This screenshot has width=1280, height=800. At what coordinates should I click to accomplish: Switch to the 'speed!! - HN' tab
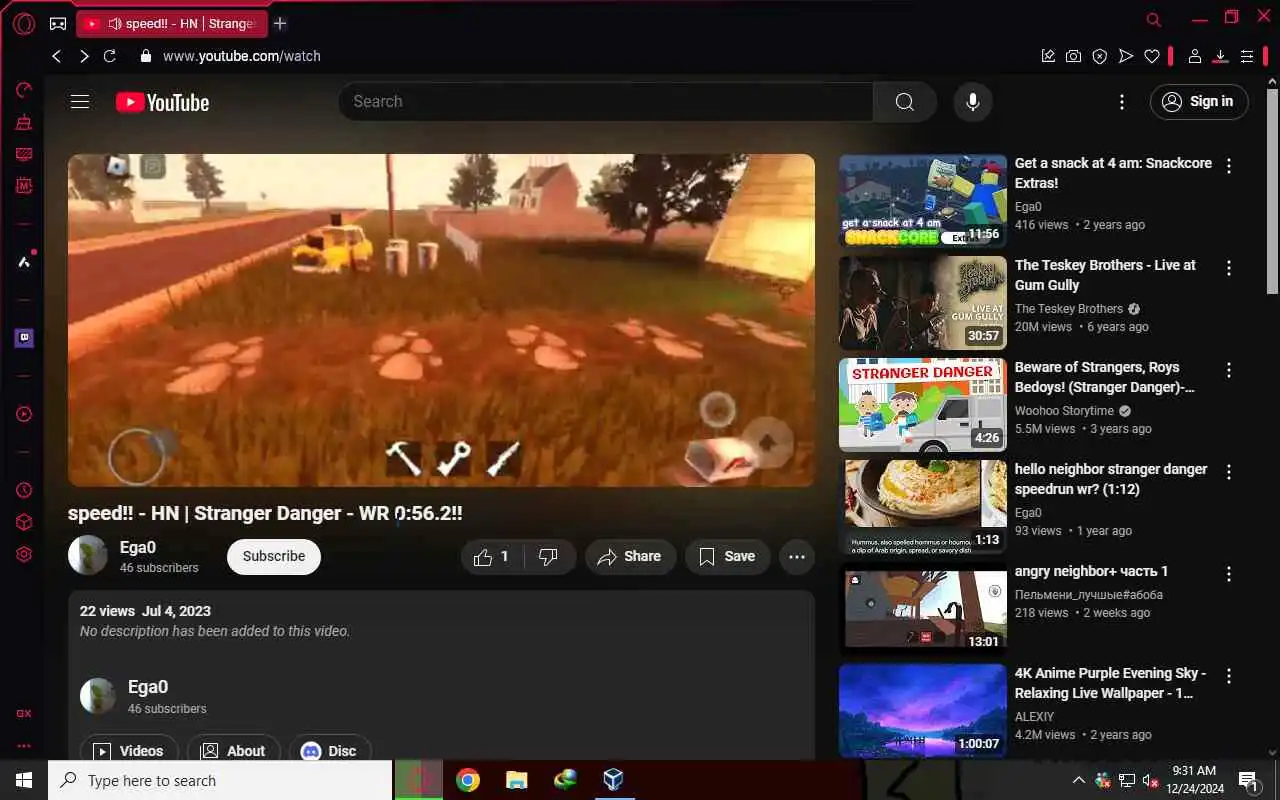point(172,23)
